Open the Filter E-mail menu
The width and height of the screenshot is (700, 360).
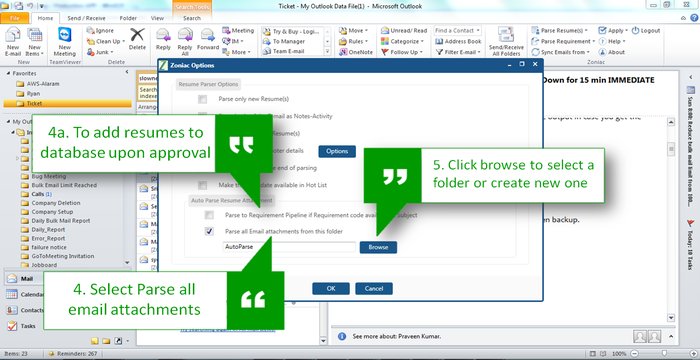tap(458, 52)
